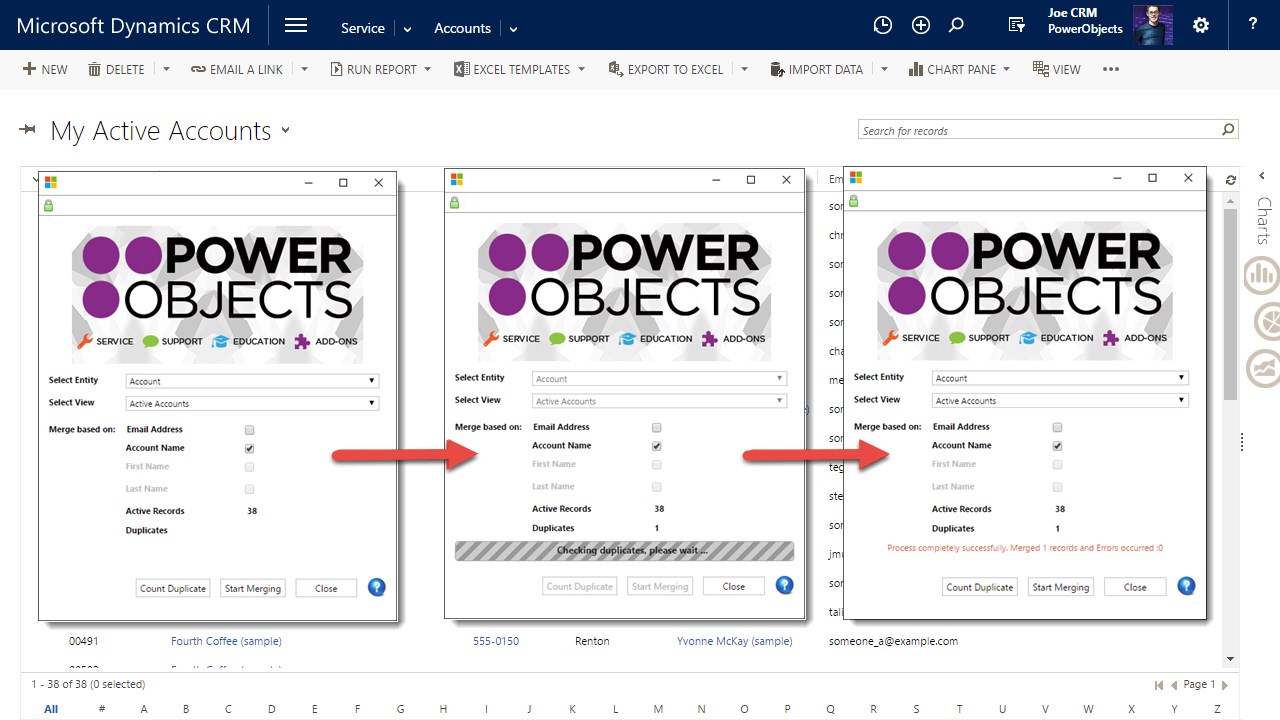Open Select Entity dropdown in the left dialog

(x=252, y=381)
